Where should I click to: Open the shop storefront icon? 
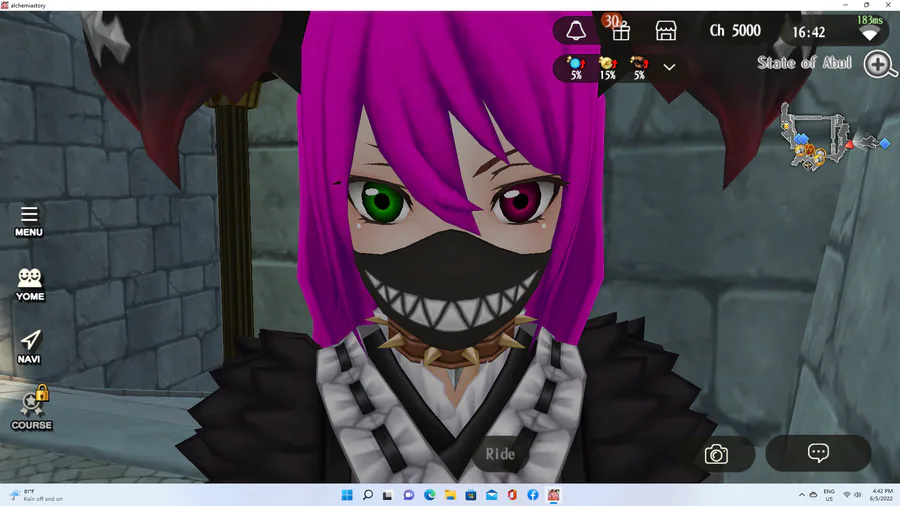[x=666, y=31]
